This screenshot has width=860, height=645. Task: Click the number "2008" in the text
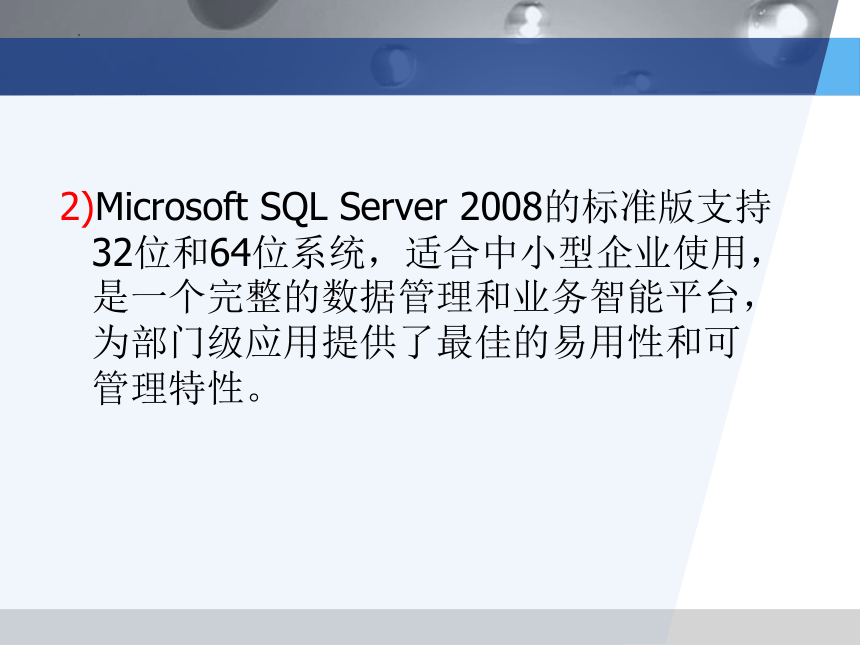click(501, 207)
